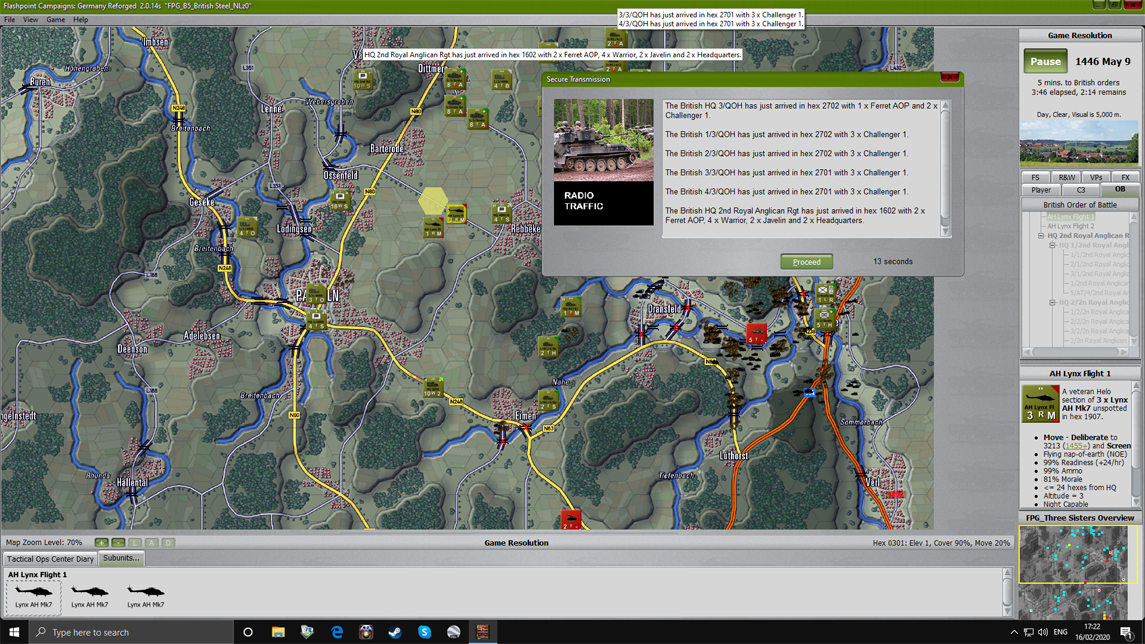Select AH Lynx Flight 2 in tree
This screenshot has height=644, width=1145.
1071,226
